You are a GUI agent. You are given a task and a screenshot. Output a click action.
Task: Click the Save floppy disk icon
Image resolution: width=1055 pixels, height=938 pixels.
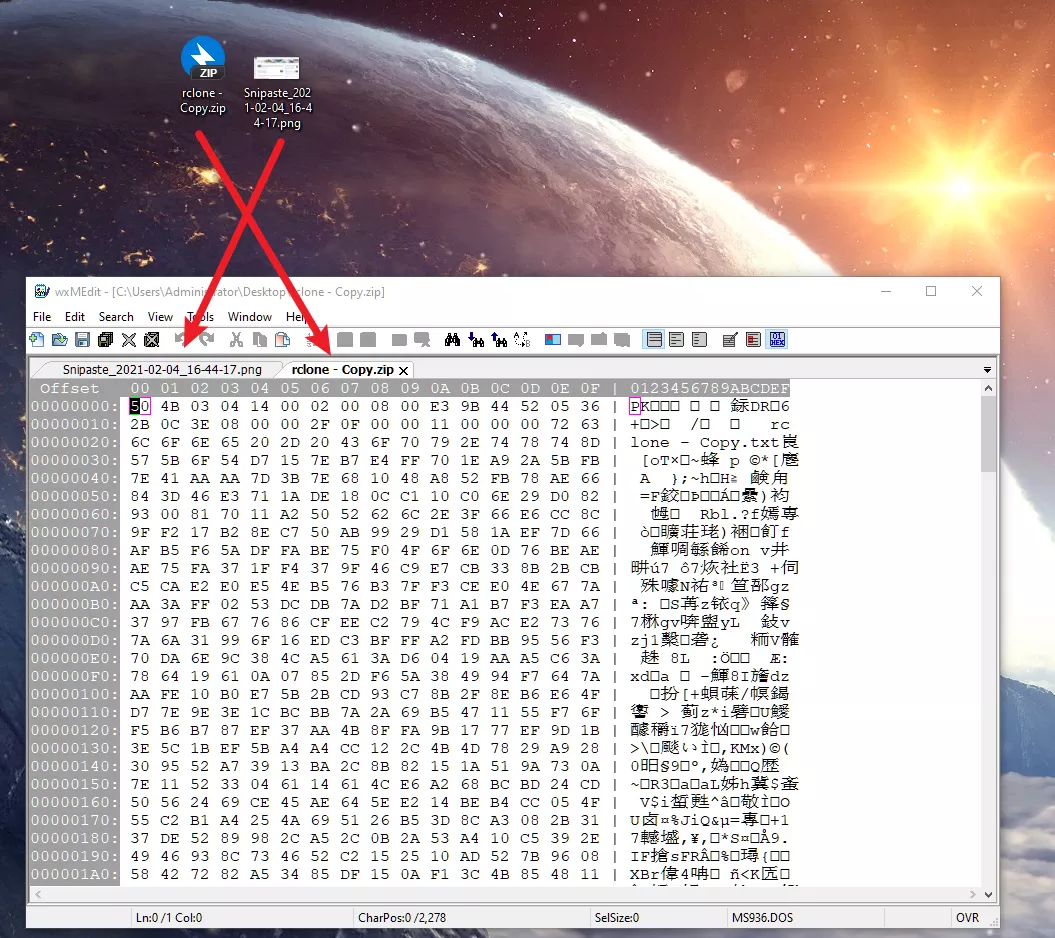click(82, 340)
